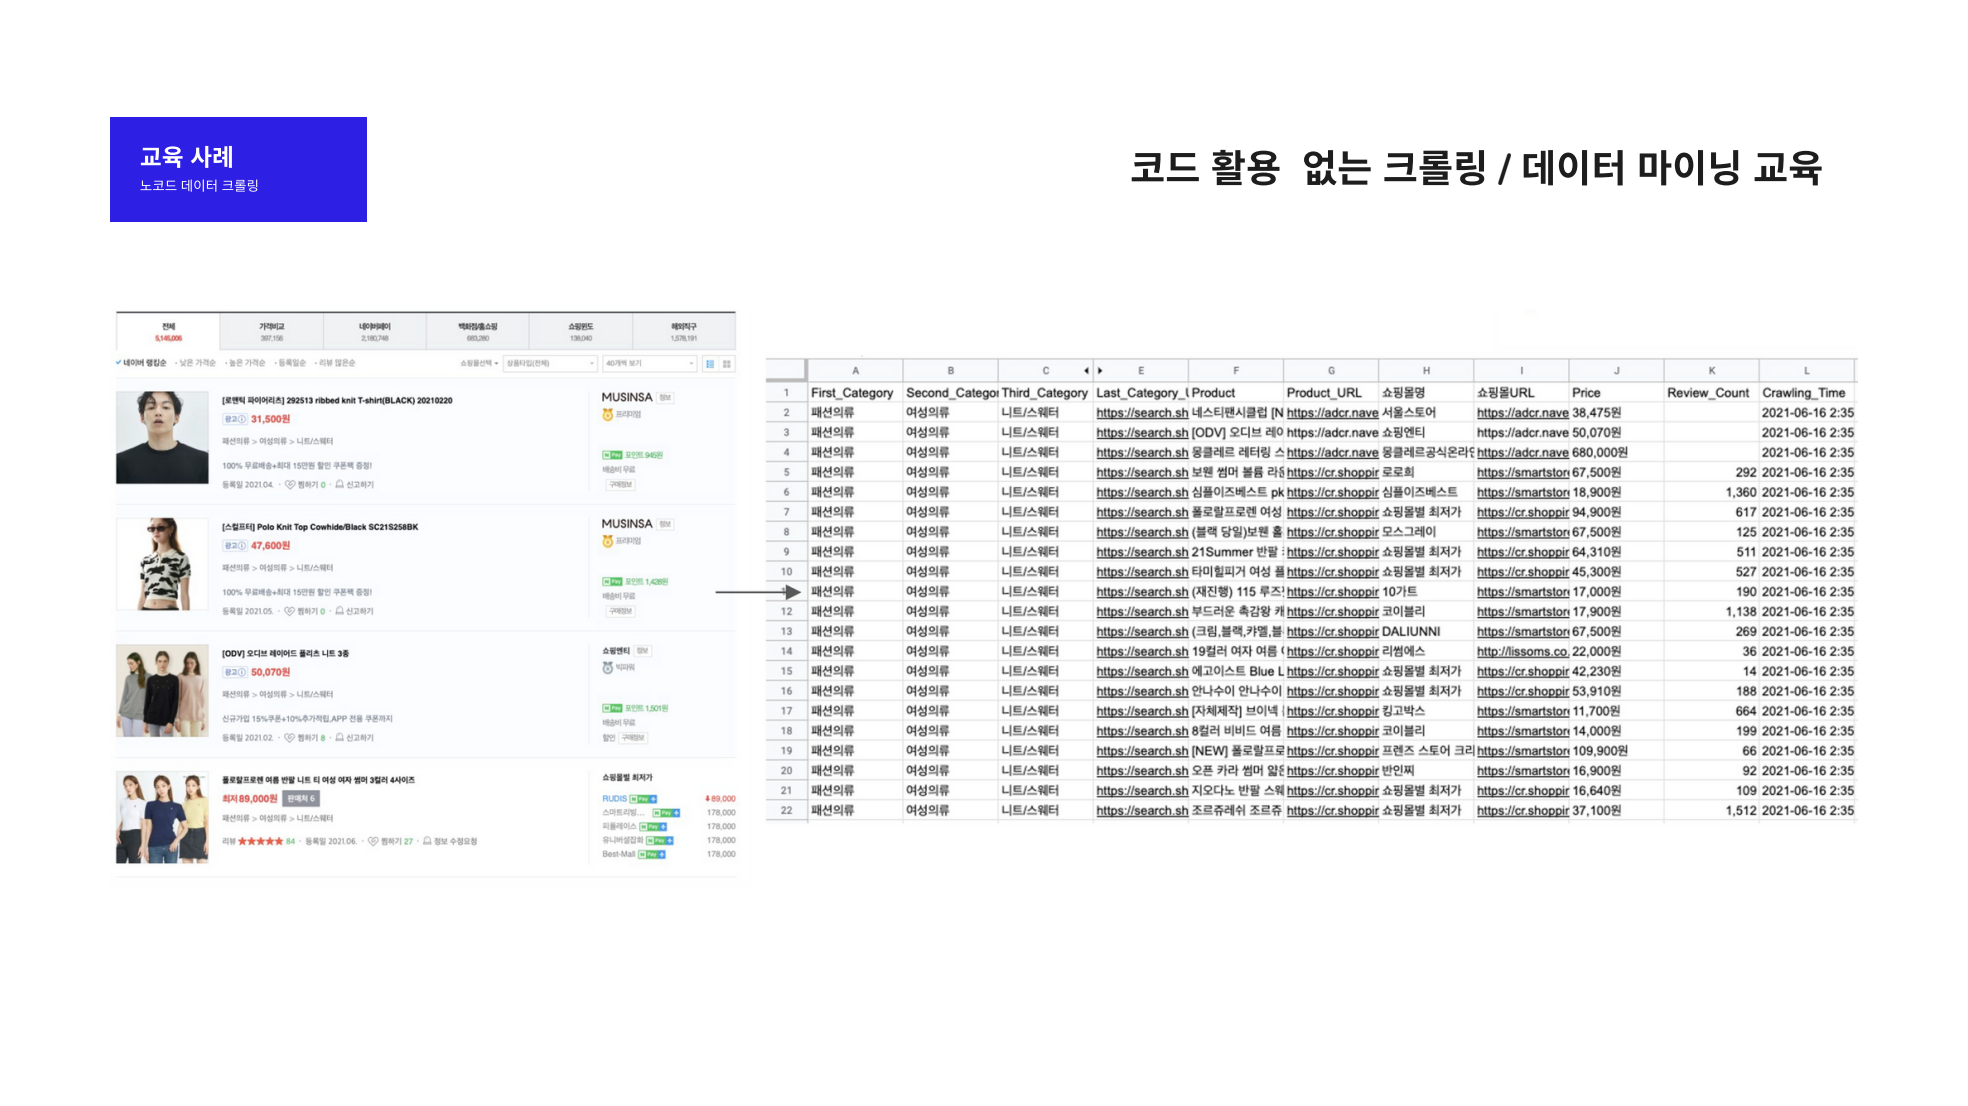Open http://lissoms.co link in row 14

(x=1522, y=651)
